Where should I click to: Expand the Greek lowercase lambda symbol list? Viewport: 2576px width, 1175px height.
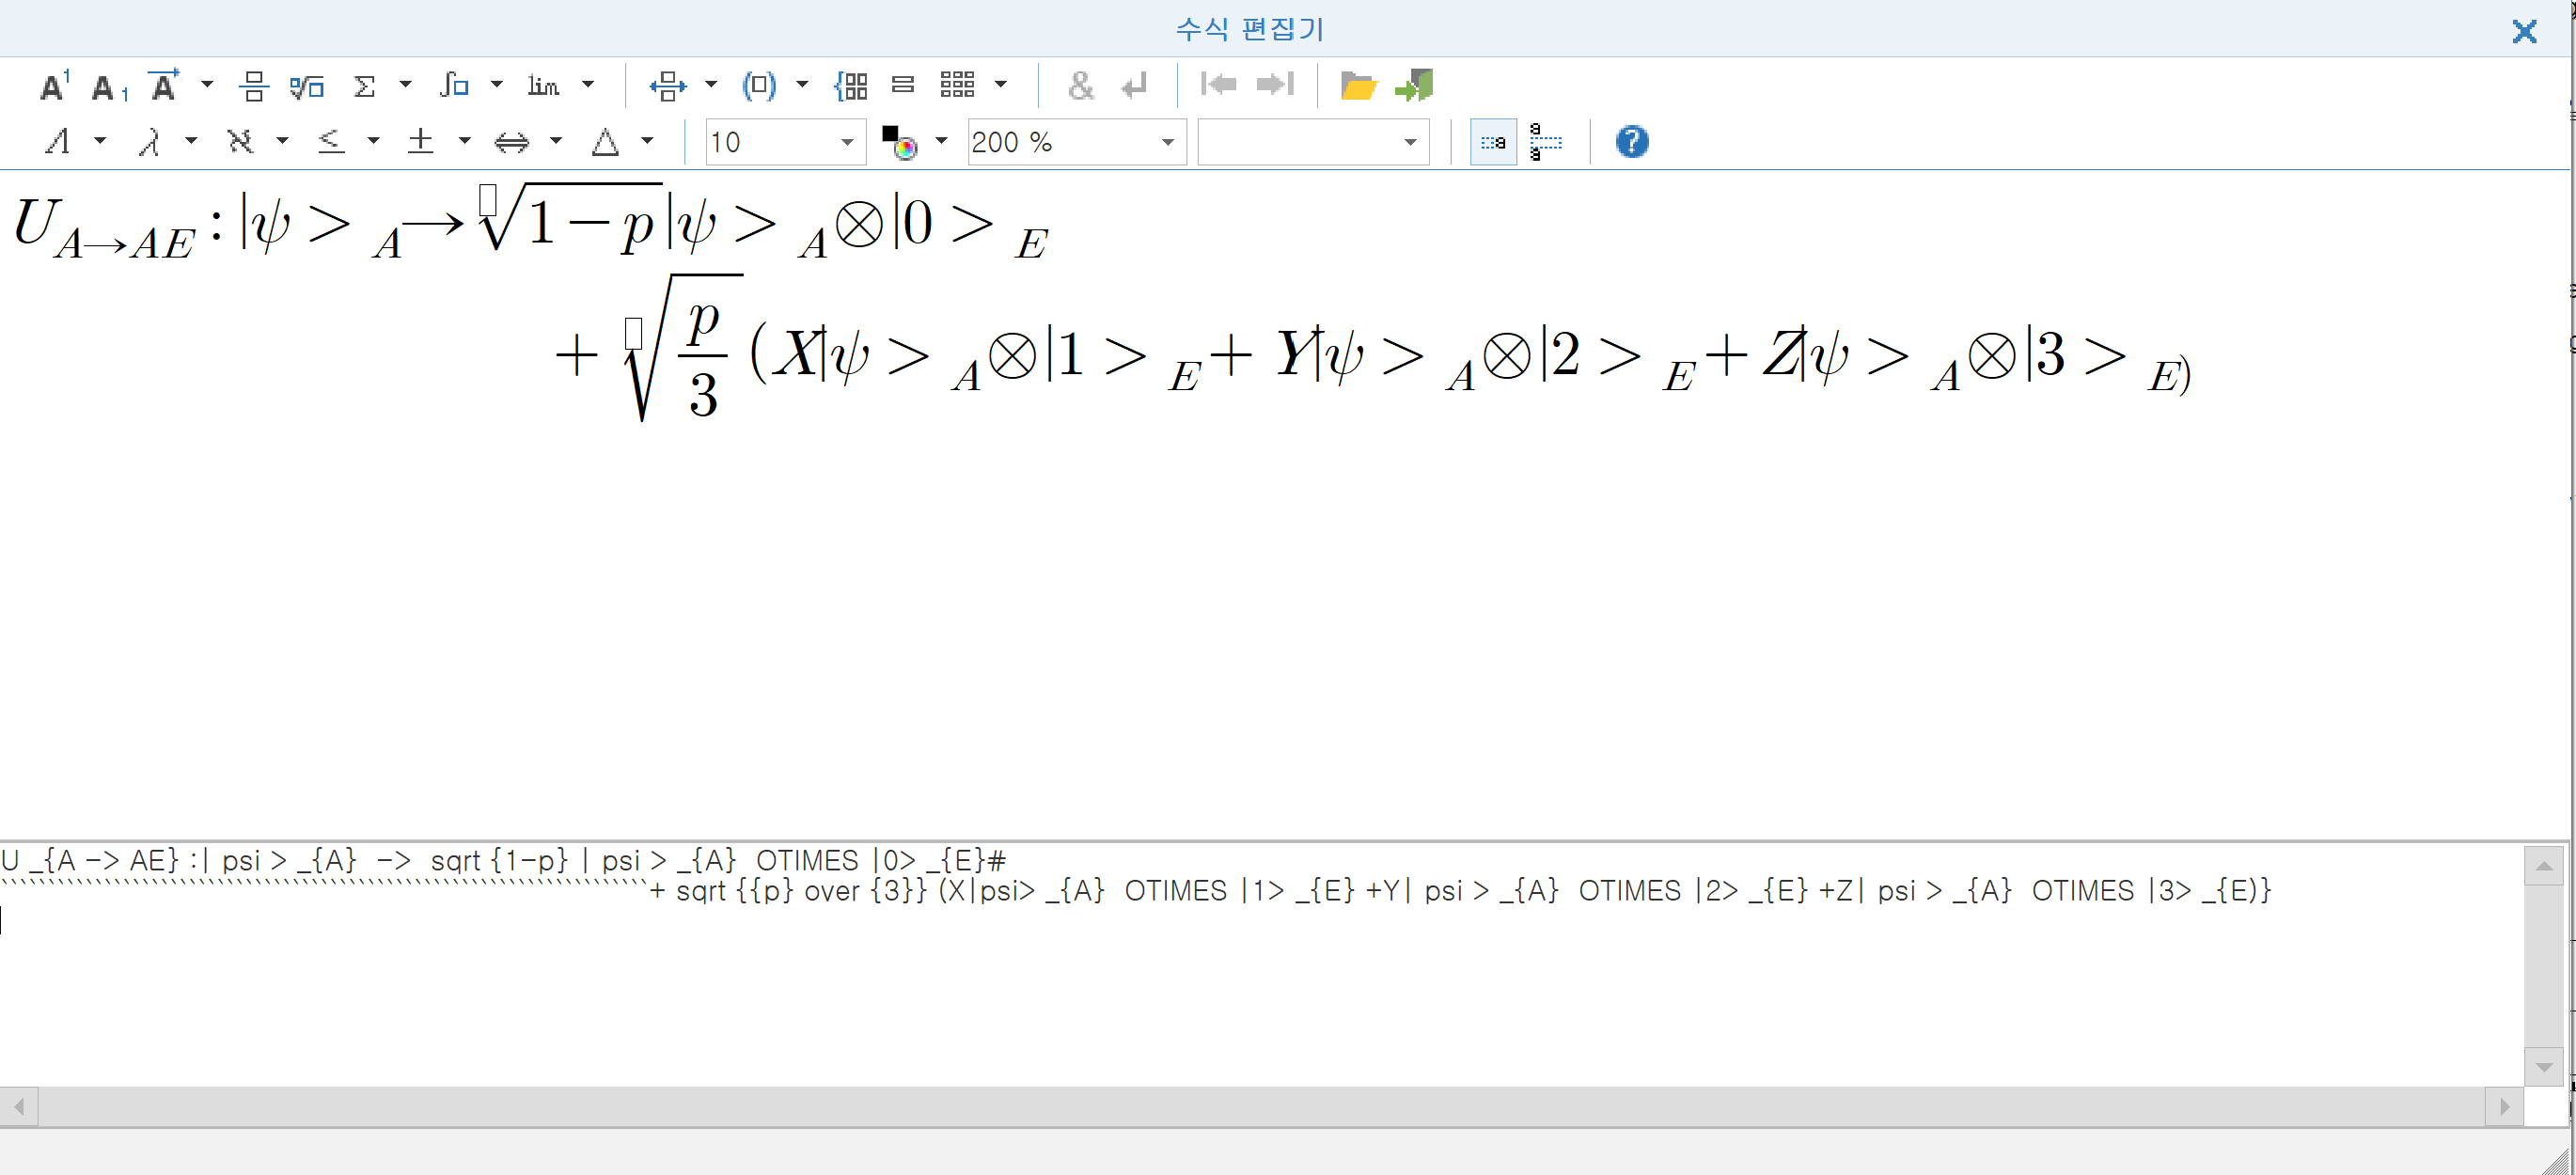[191, 141]
